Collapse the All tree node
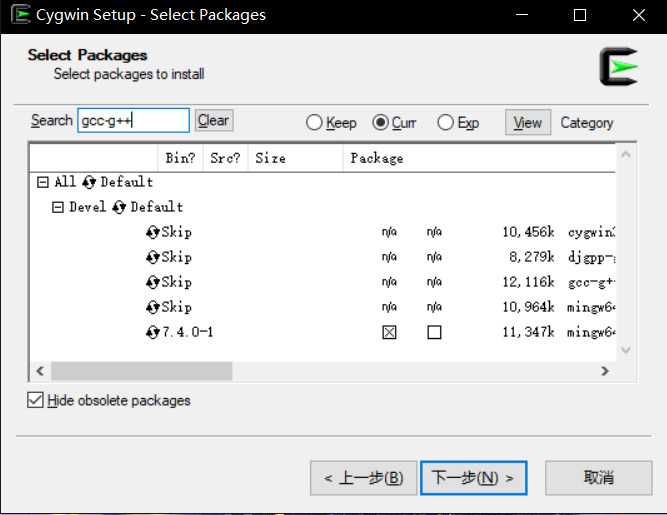 43,182
